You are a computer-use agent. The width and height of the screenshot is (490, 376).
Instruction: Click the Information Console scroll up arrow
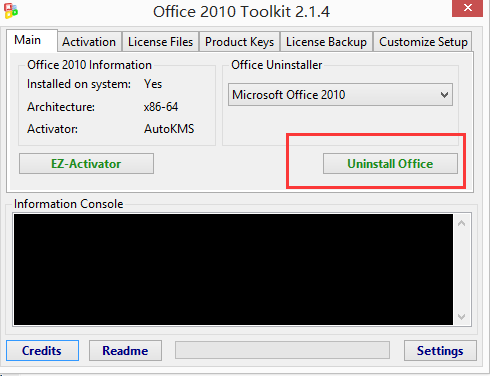click(462, 223)
